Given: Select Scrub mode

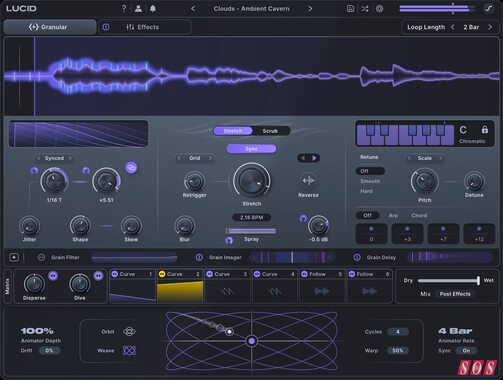Looking at the screenshot, I should [x=270, y=131].
